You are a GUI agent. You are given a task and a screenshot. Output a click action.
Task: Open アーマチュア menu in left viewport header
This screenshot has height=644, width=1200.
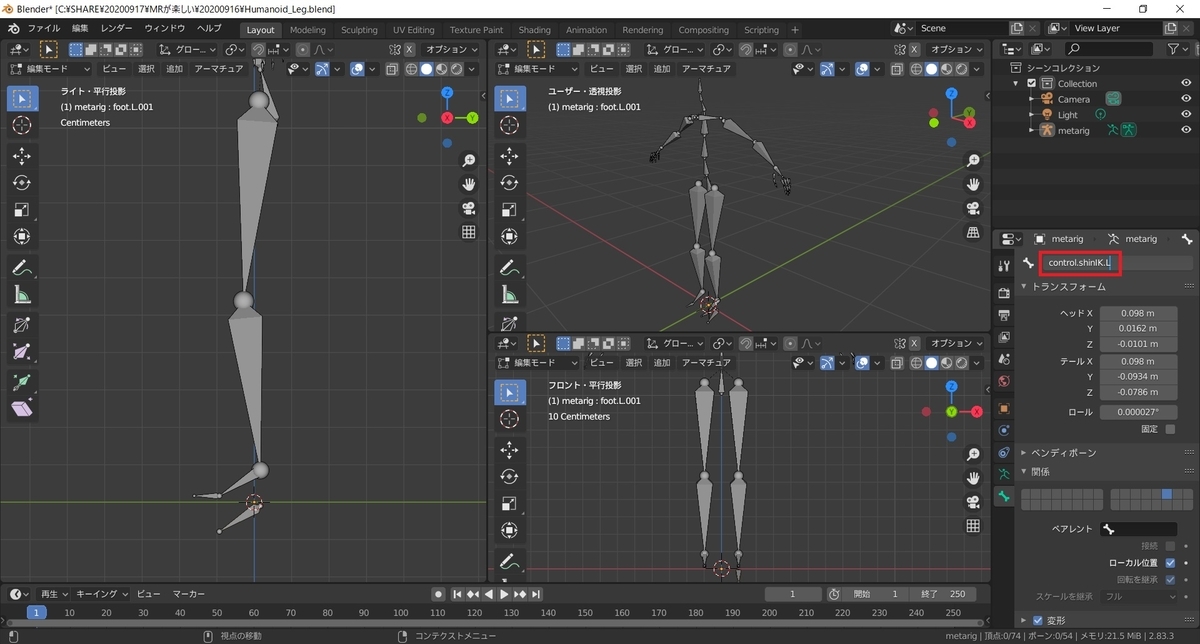point(217,69)
